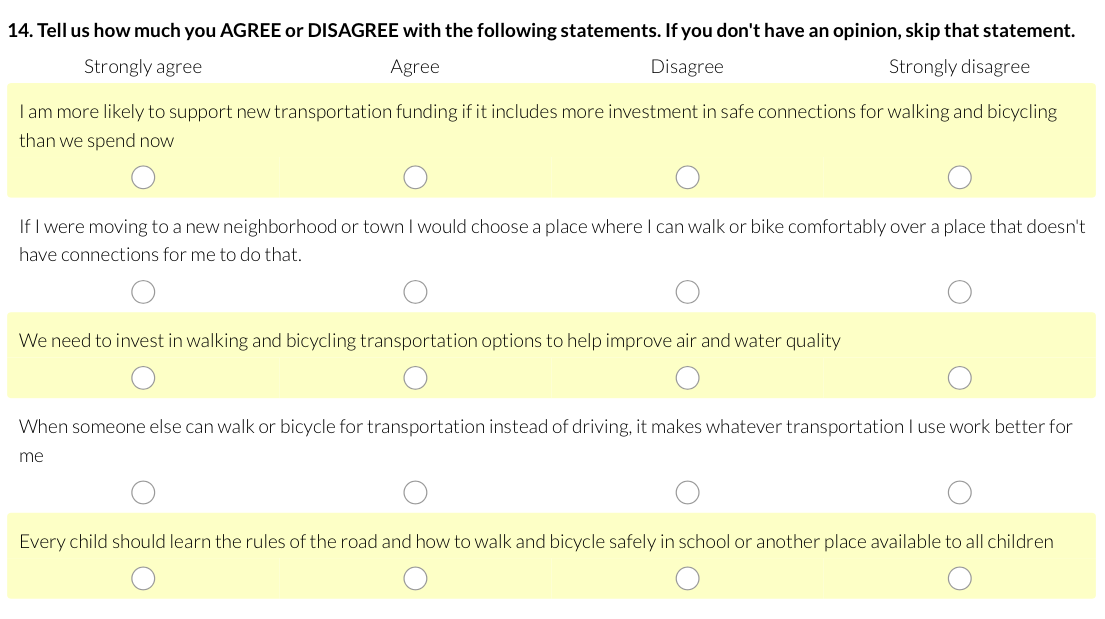Choose Agree for air and water quality statement
1105x619 pixels.
(x=416, y=377)
